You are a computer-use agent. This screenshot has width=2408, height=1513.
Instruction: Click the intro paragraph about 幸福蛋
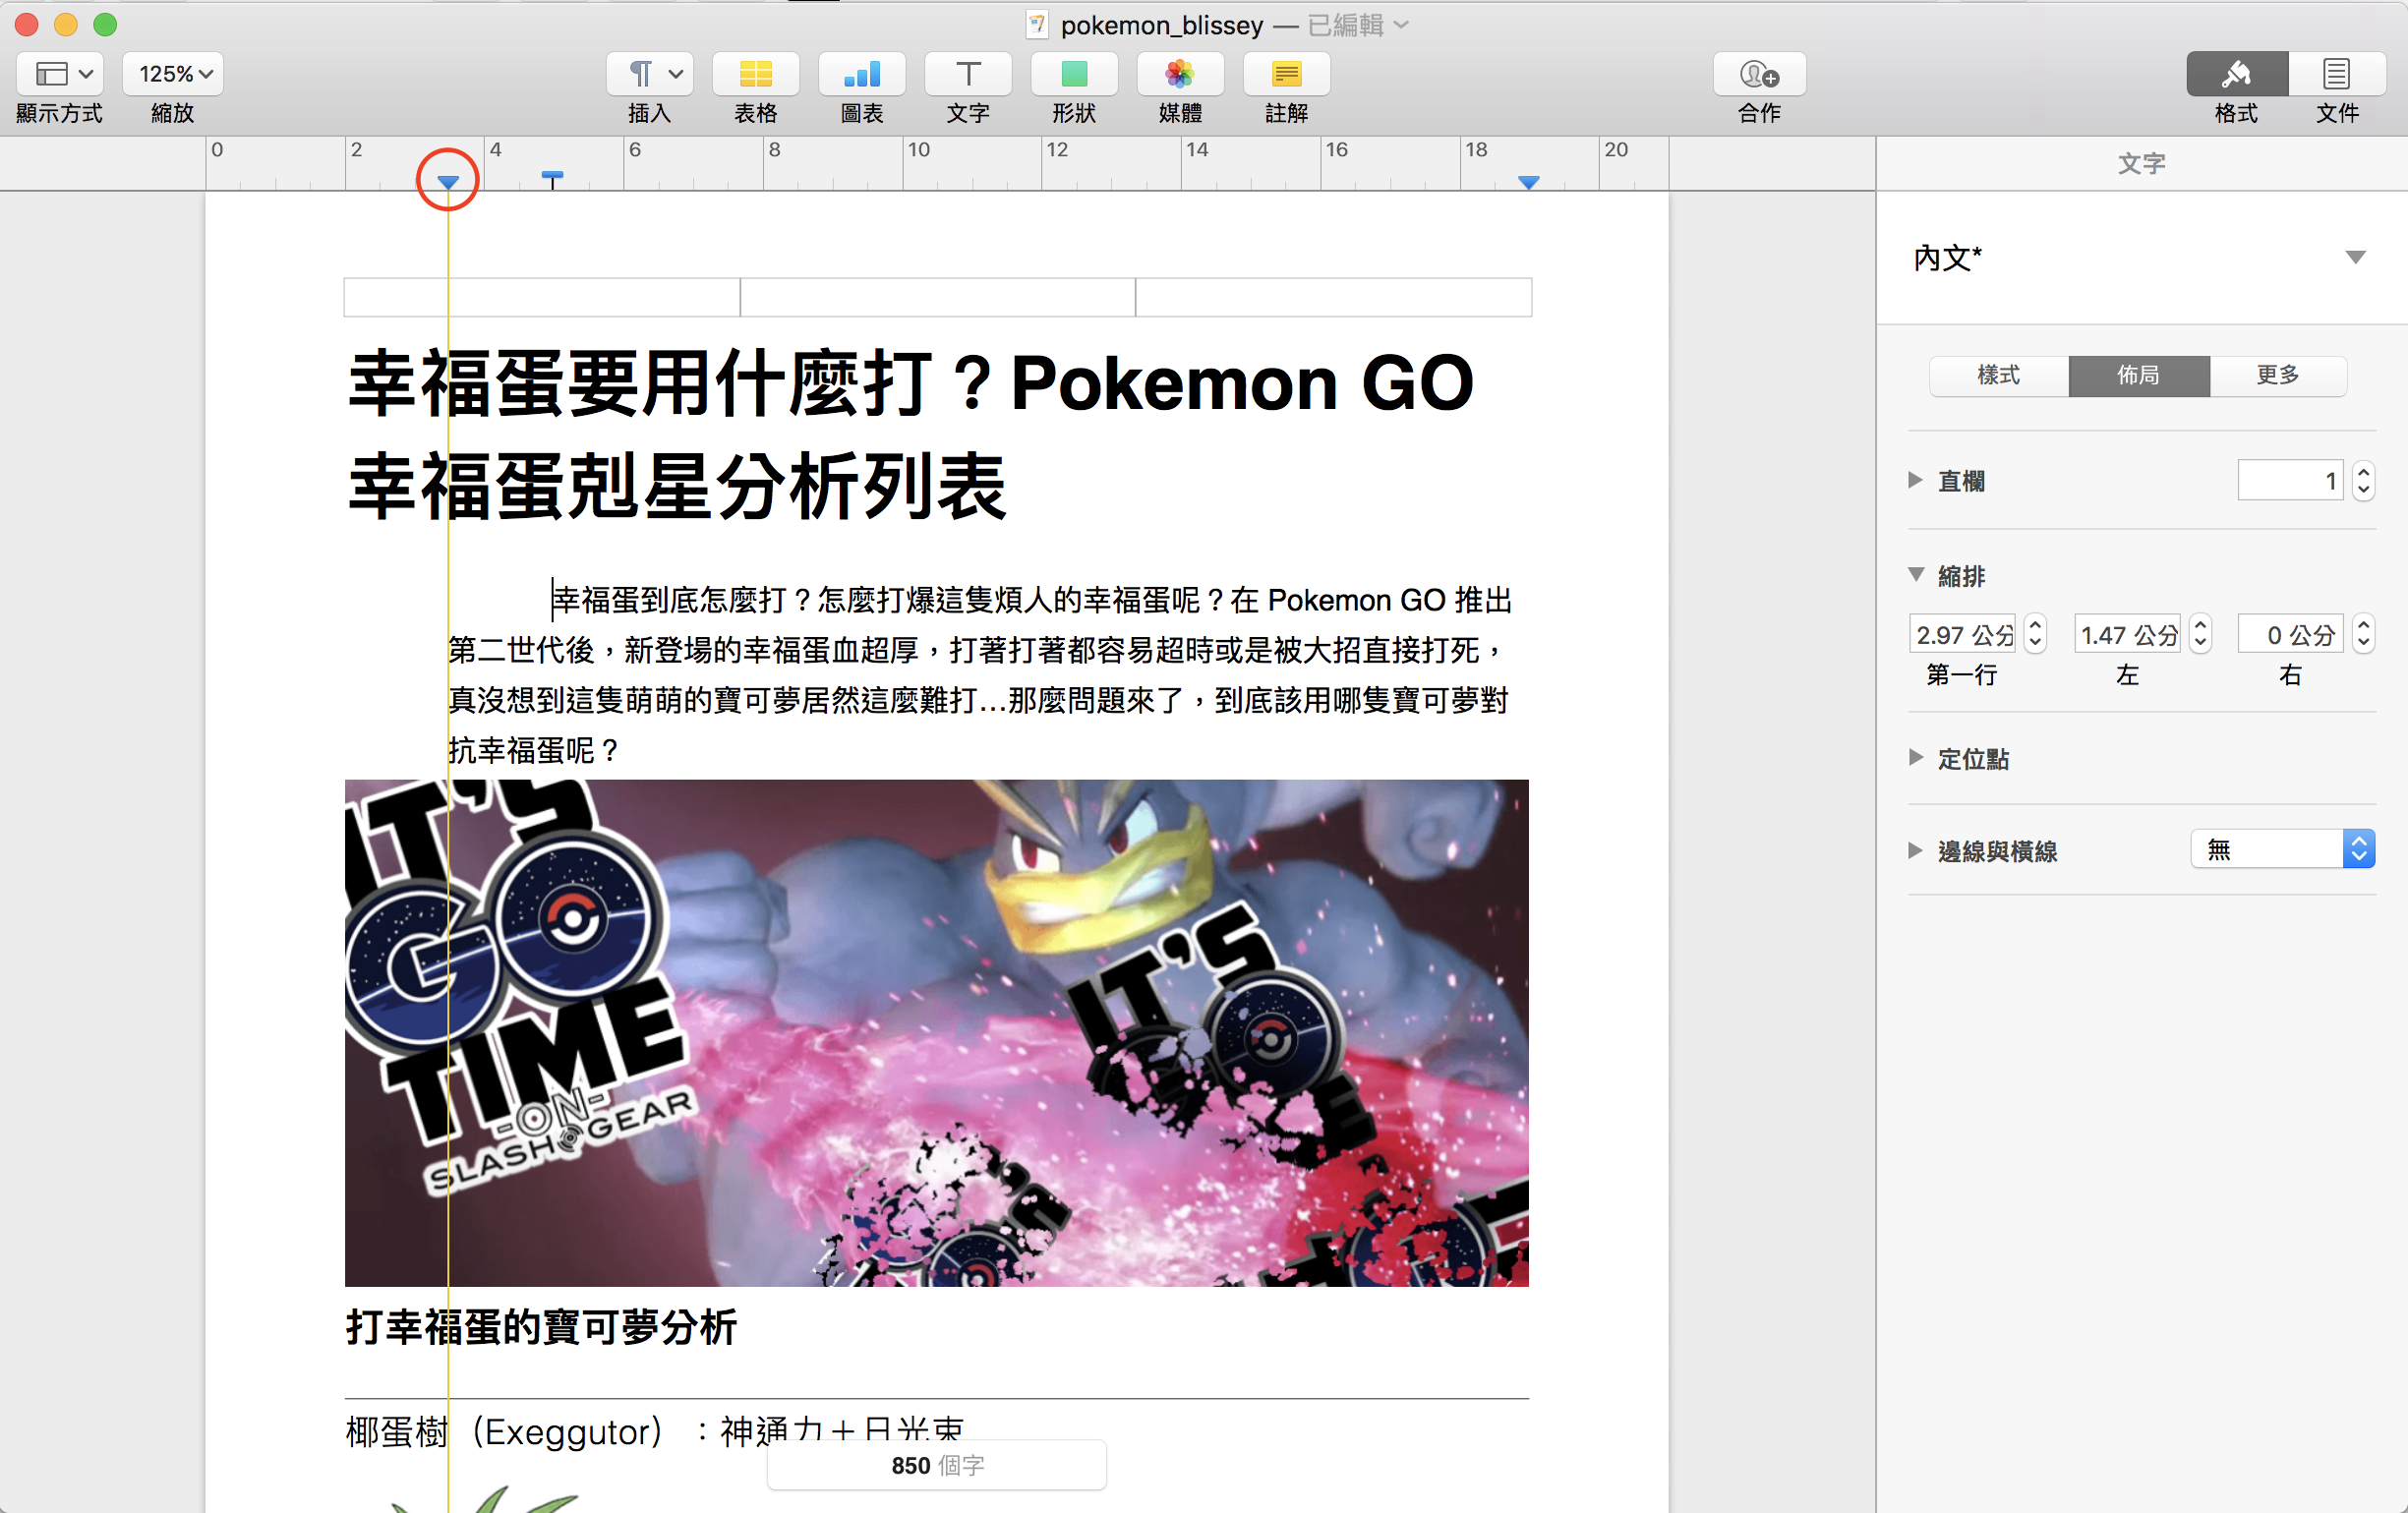(x=980, y=675)
